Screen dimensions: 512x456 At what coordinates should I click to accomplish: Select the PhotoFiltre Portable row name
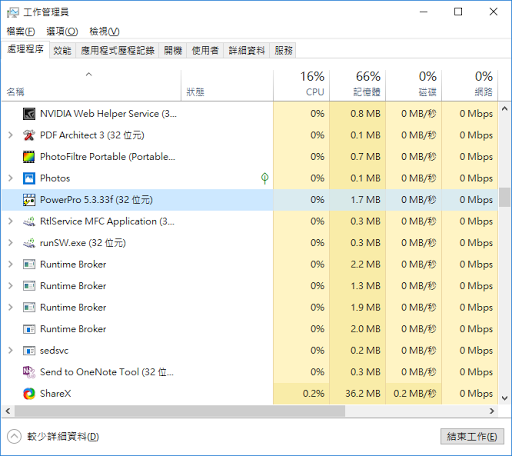[x=107, y=157]
